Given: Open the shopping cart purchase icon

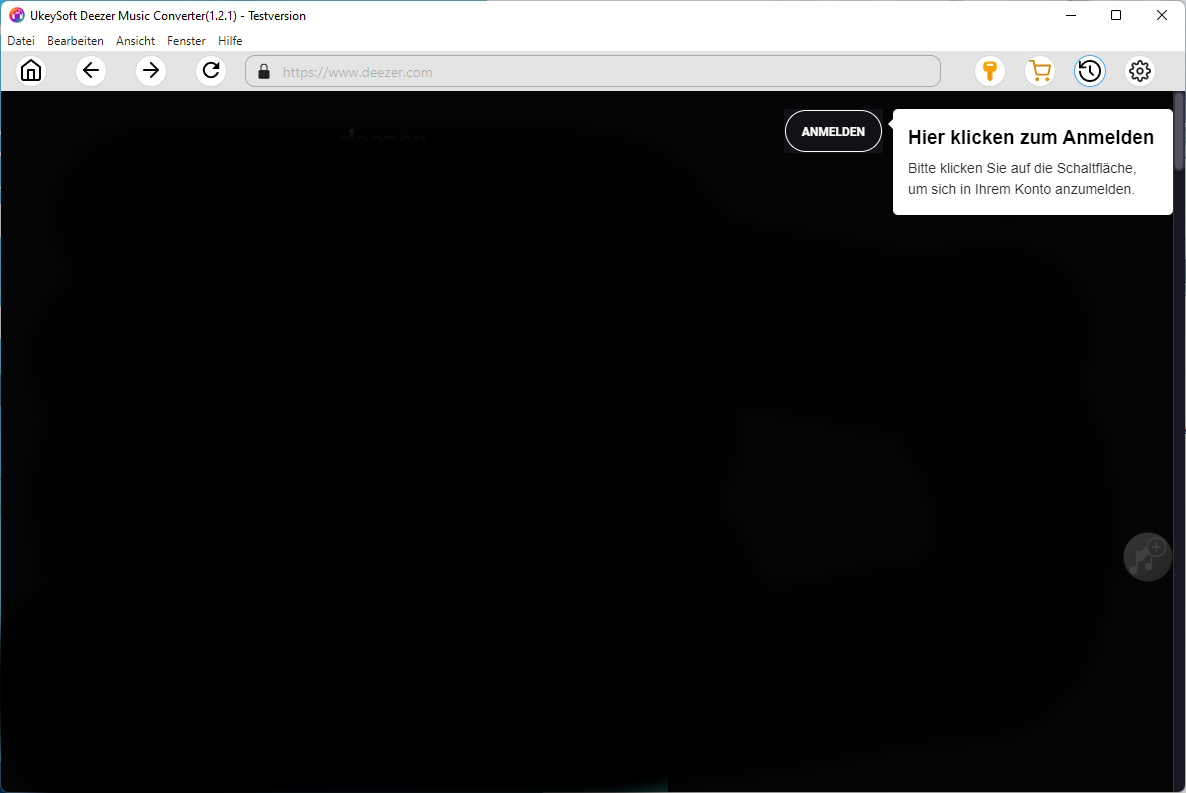Looking at the screenshot, I should (x=1040, y=71).
